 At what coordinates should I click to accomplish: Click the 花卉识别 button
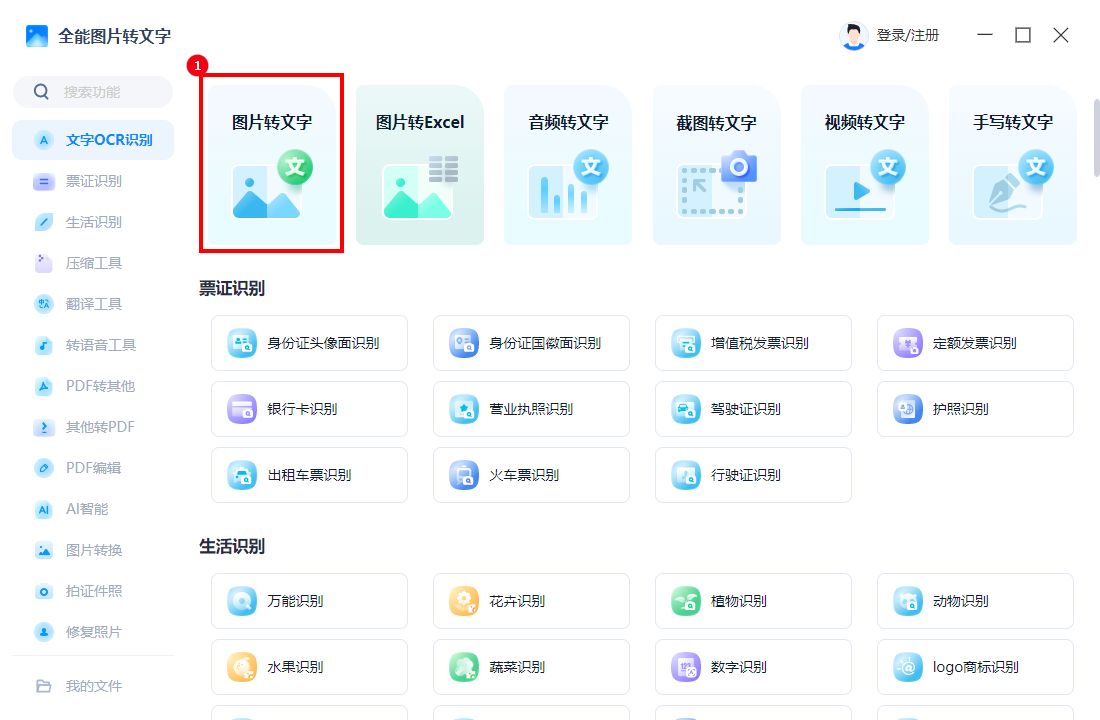[531, 601]
